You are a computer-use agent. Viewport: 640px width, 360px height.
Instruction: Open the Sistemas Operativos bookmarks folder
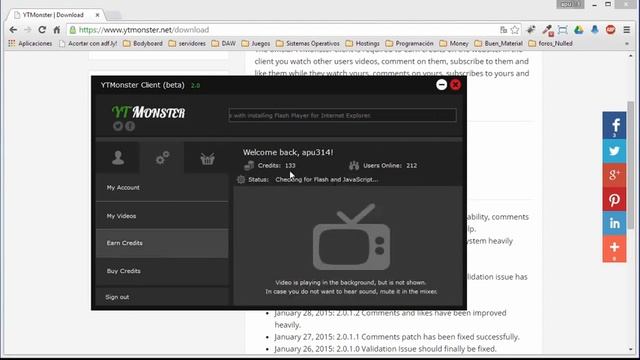pyautogui.click(x=308, y=43)
